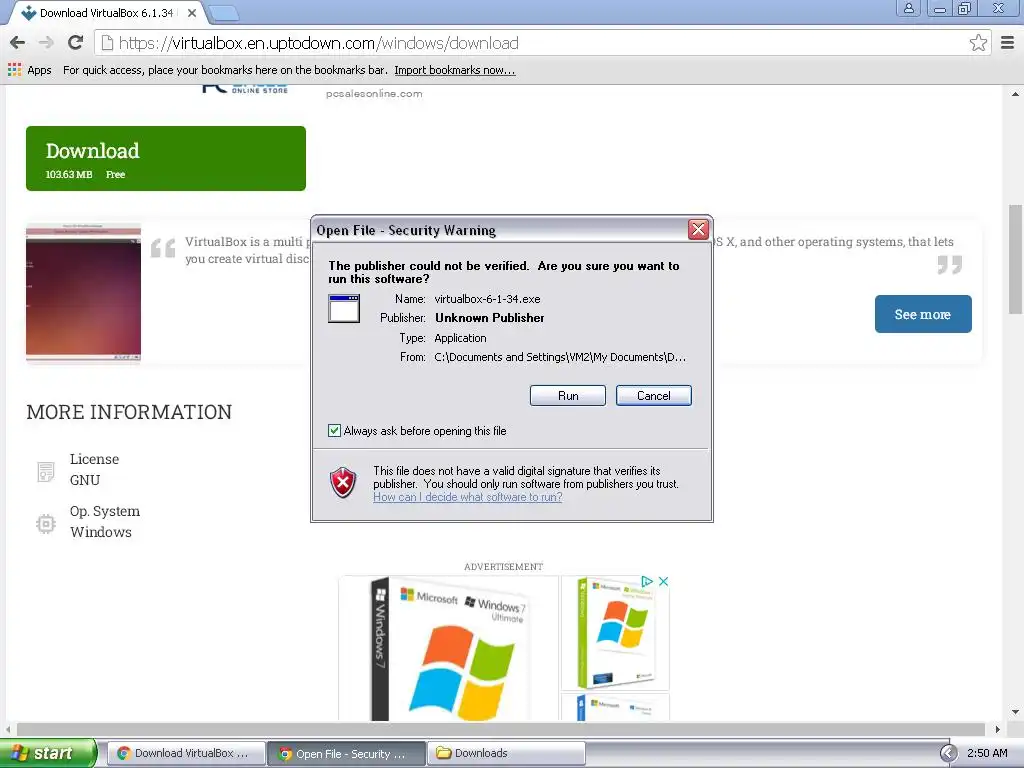
Task: Click the red shield warning icon
Action: tap(344, 483)
